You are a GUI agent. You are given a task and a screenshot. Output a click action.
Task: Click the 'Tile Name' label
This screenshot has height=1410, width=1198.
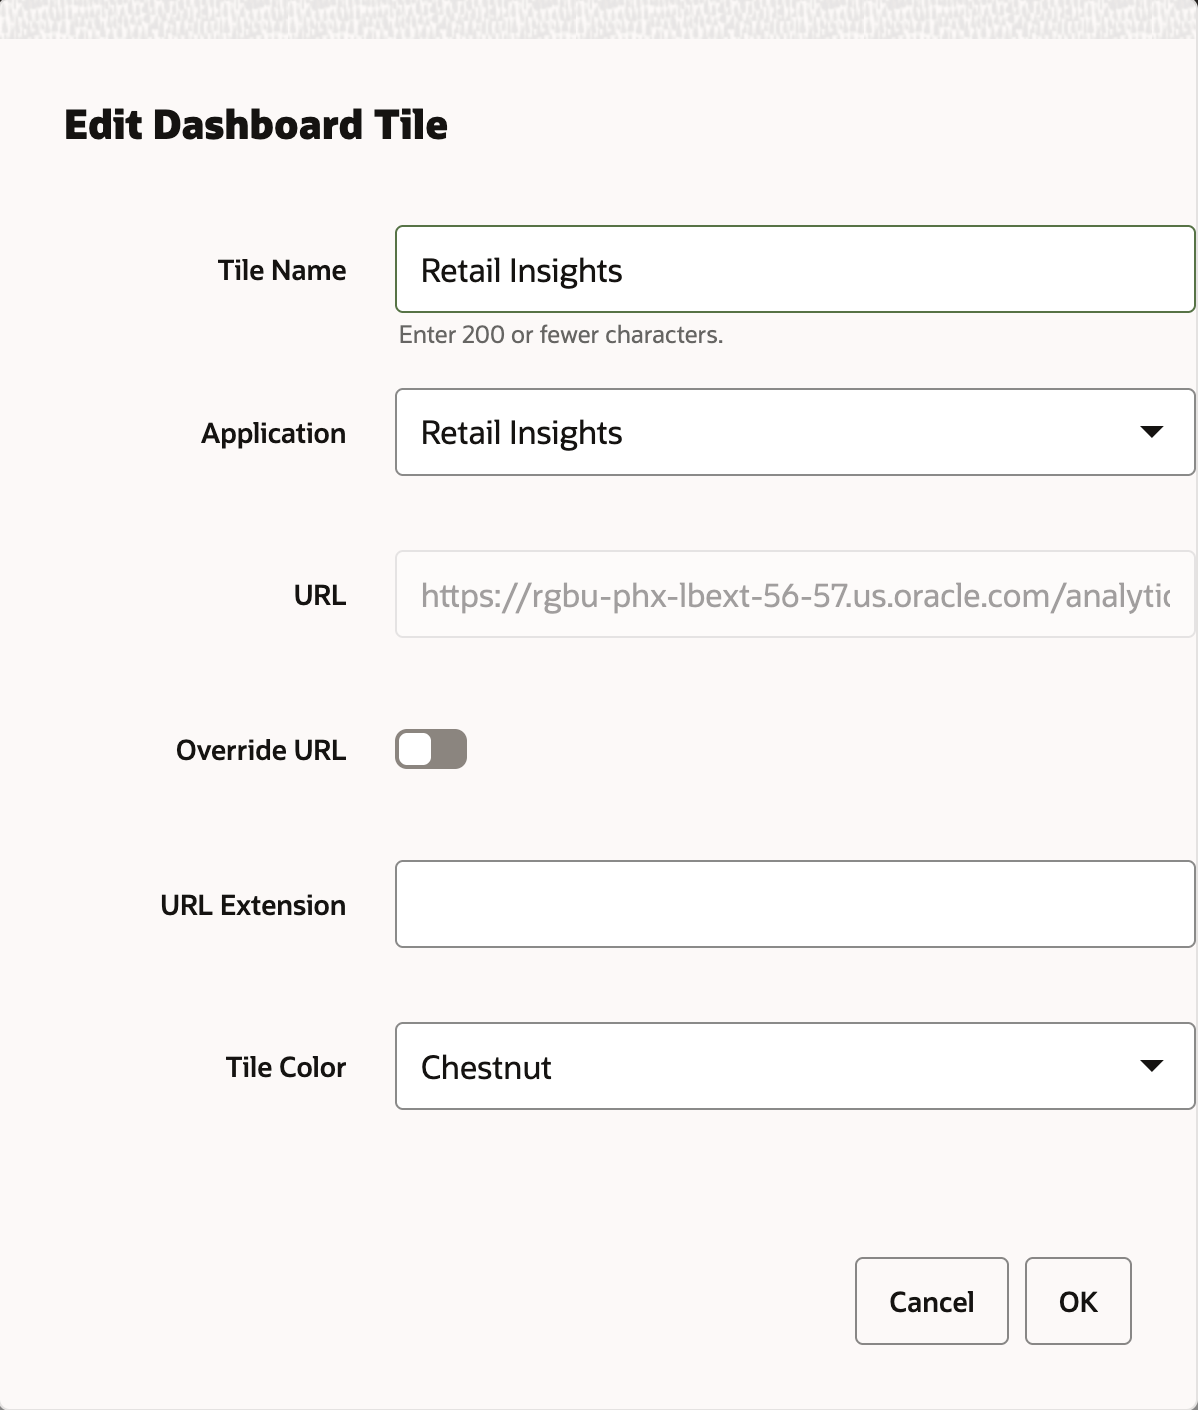pos(282,270)
